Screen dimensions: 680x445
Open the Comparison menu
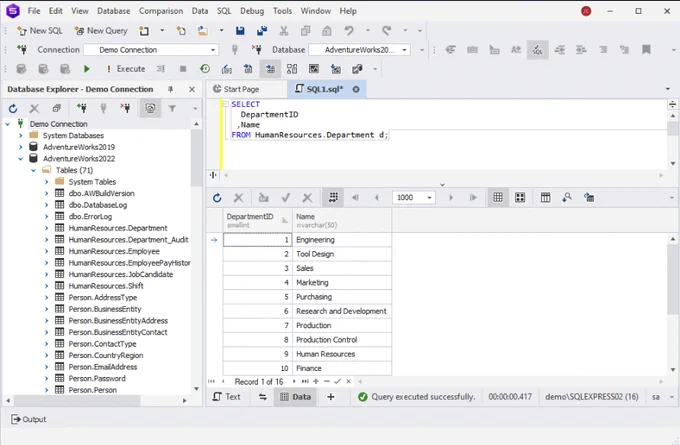[x=161, y=11]
